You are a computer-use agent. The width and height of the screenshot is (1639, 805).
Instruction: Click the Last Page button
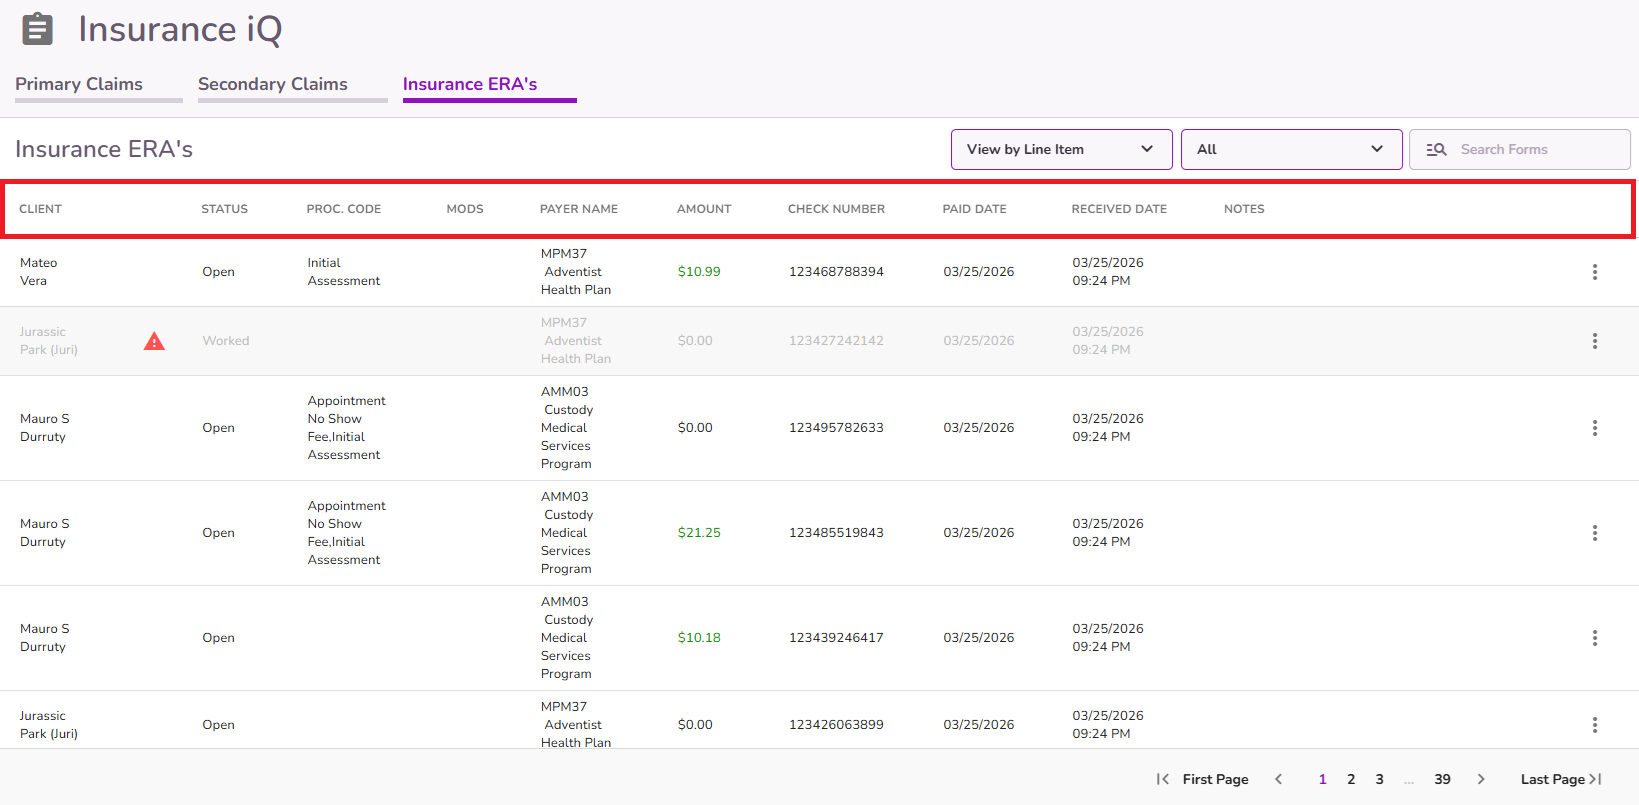pyautogui.click(x=1561, y=779)
